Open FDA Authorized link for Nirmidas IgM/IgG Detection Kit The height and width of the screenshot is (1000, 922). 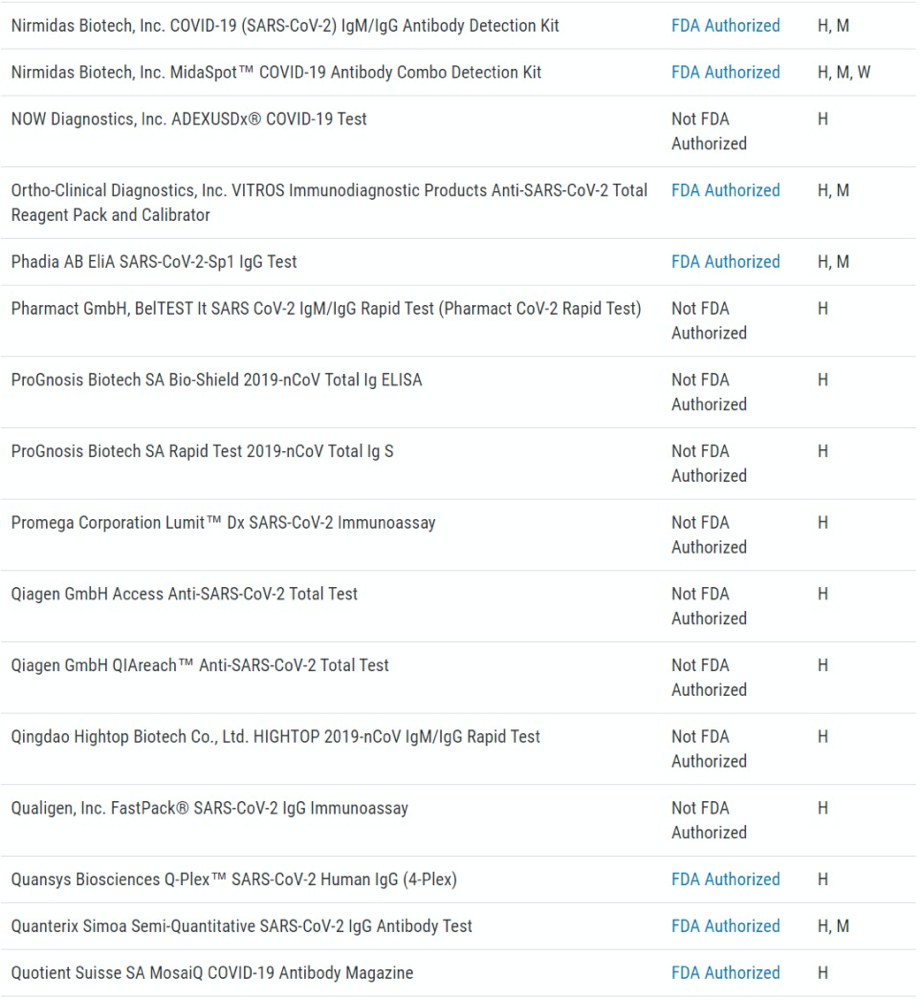[725, 26]
